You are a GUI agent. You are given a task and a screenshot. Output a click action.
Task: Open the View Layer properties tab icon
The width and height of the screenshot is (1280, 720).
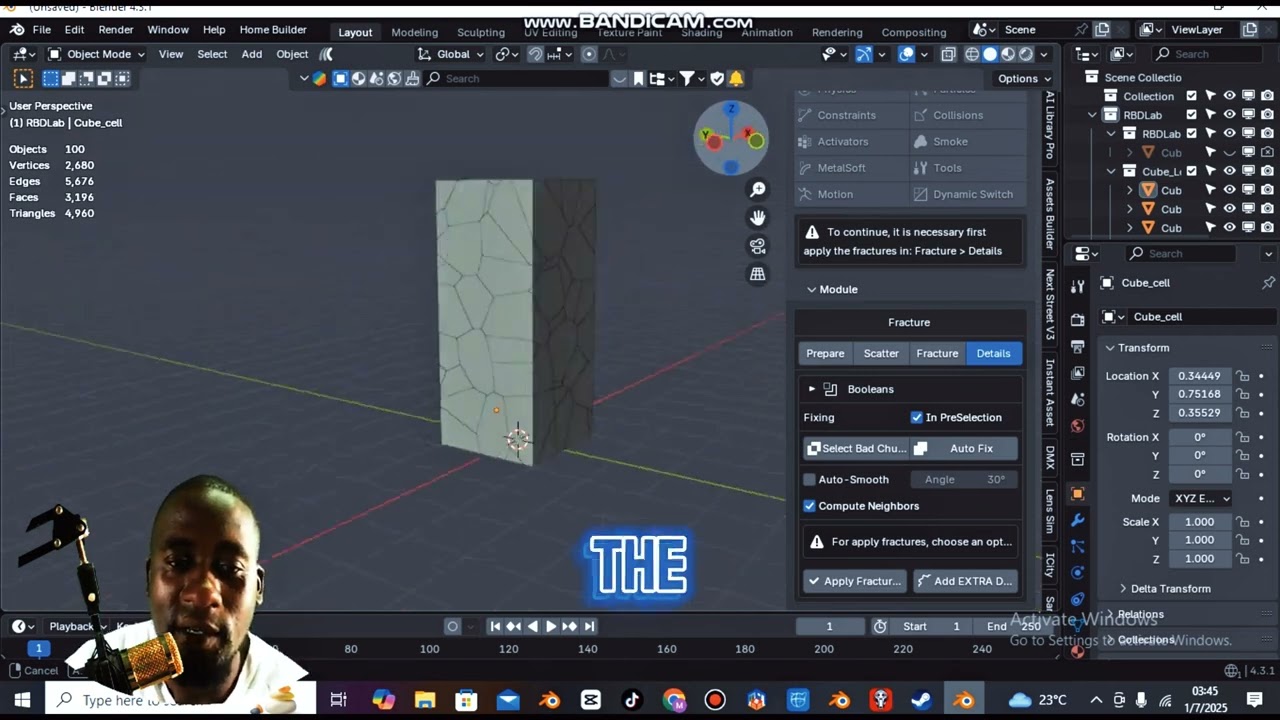click(1077, 373)
